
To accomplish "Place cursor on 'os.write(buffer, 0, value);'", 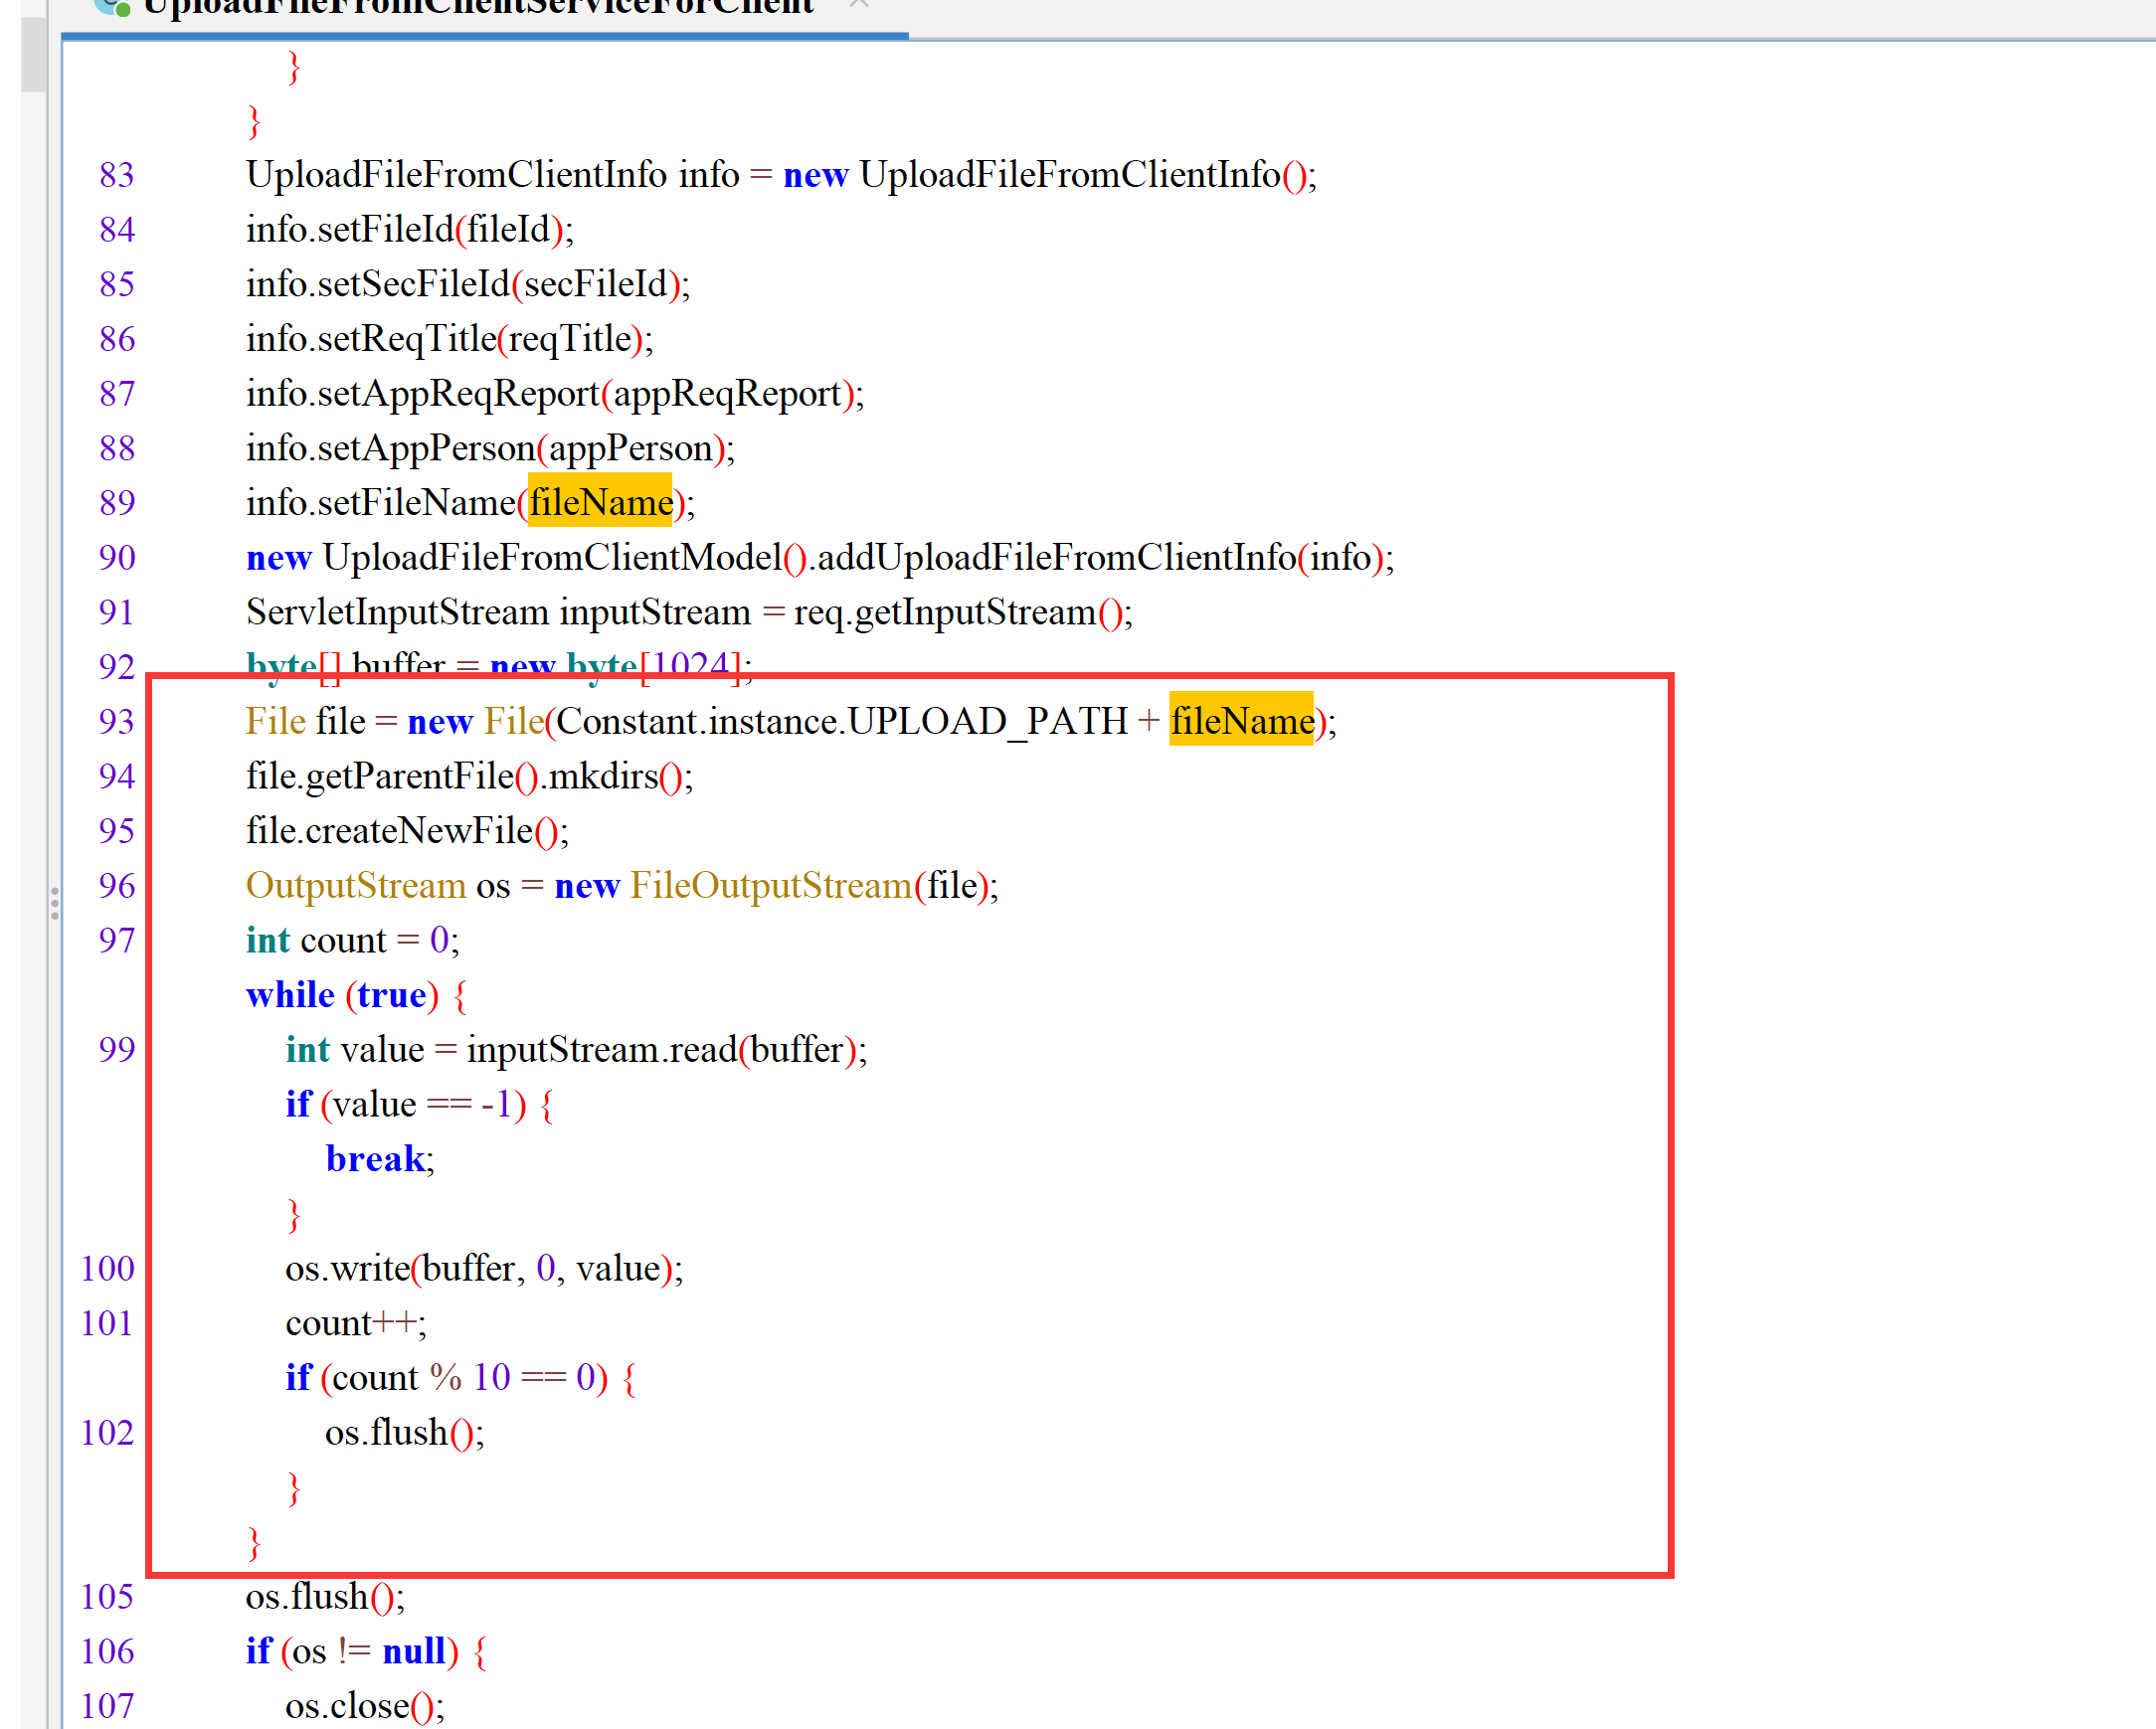I will (485, 1268).
